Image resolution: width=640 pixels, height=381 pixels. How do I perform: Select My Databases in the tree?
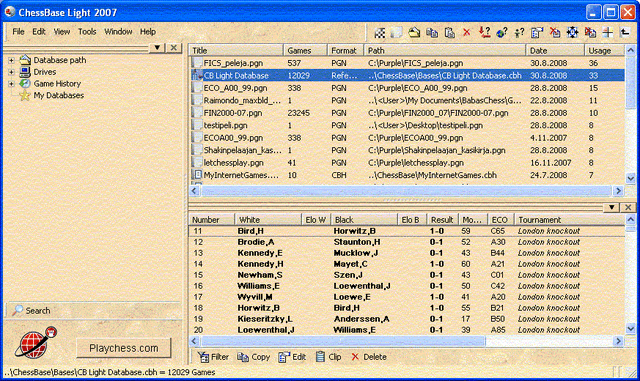coord(58,96)
